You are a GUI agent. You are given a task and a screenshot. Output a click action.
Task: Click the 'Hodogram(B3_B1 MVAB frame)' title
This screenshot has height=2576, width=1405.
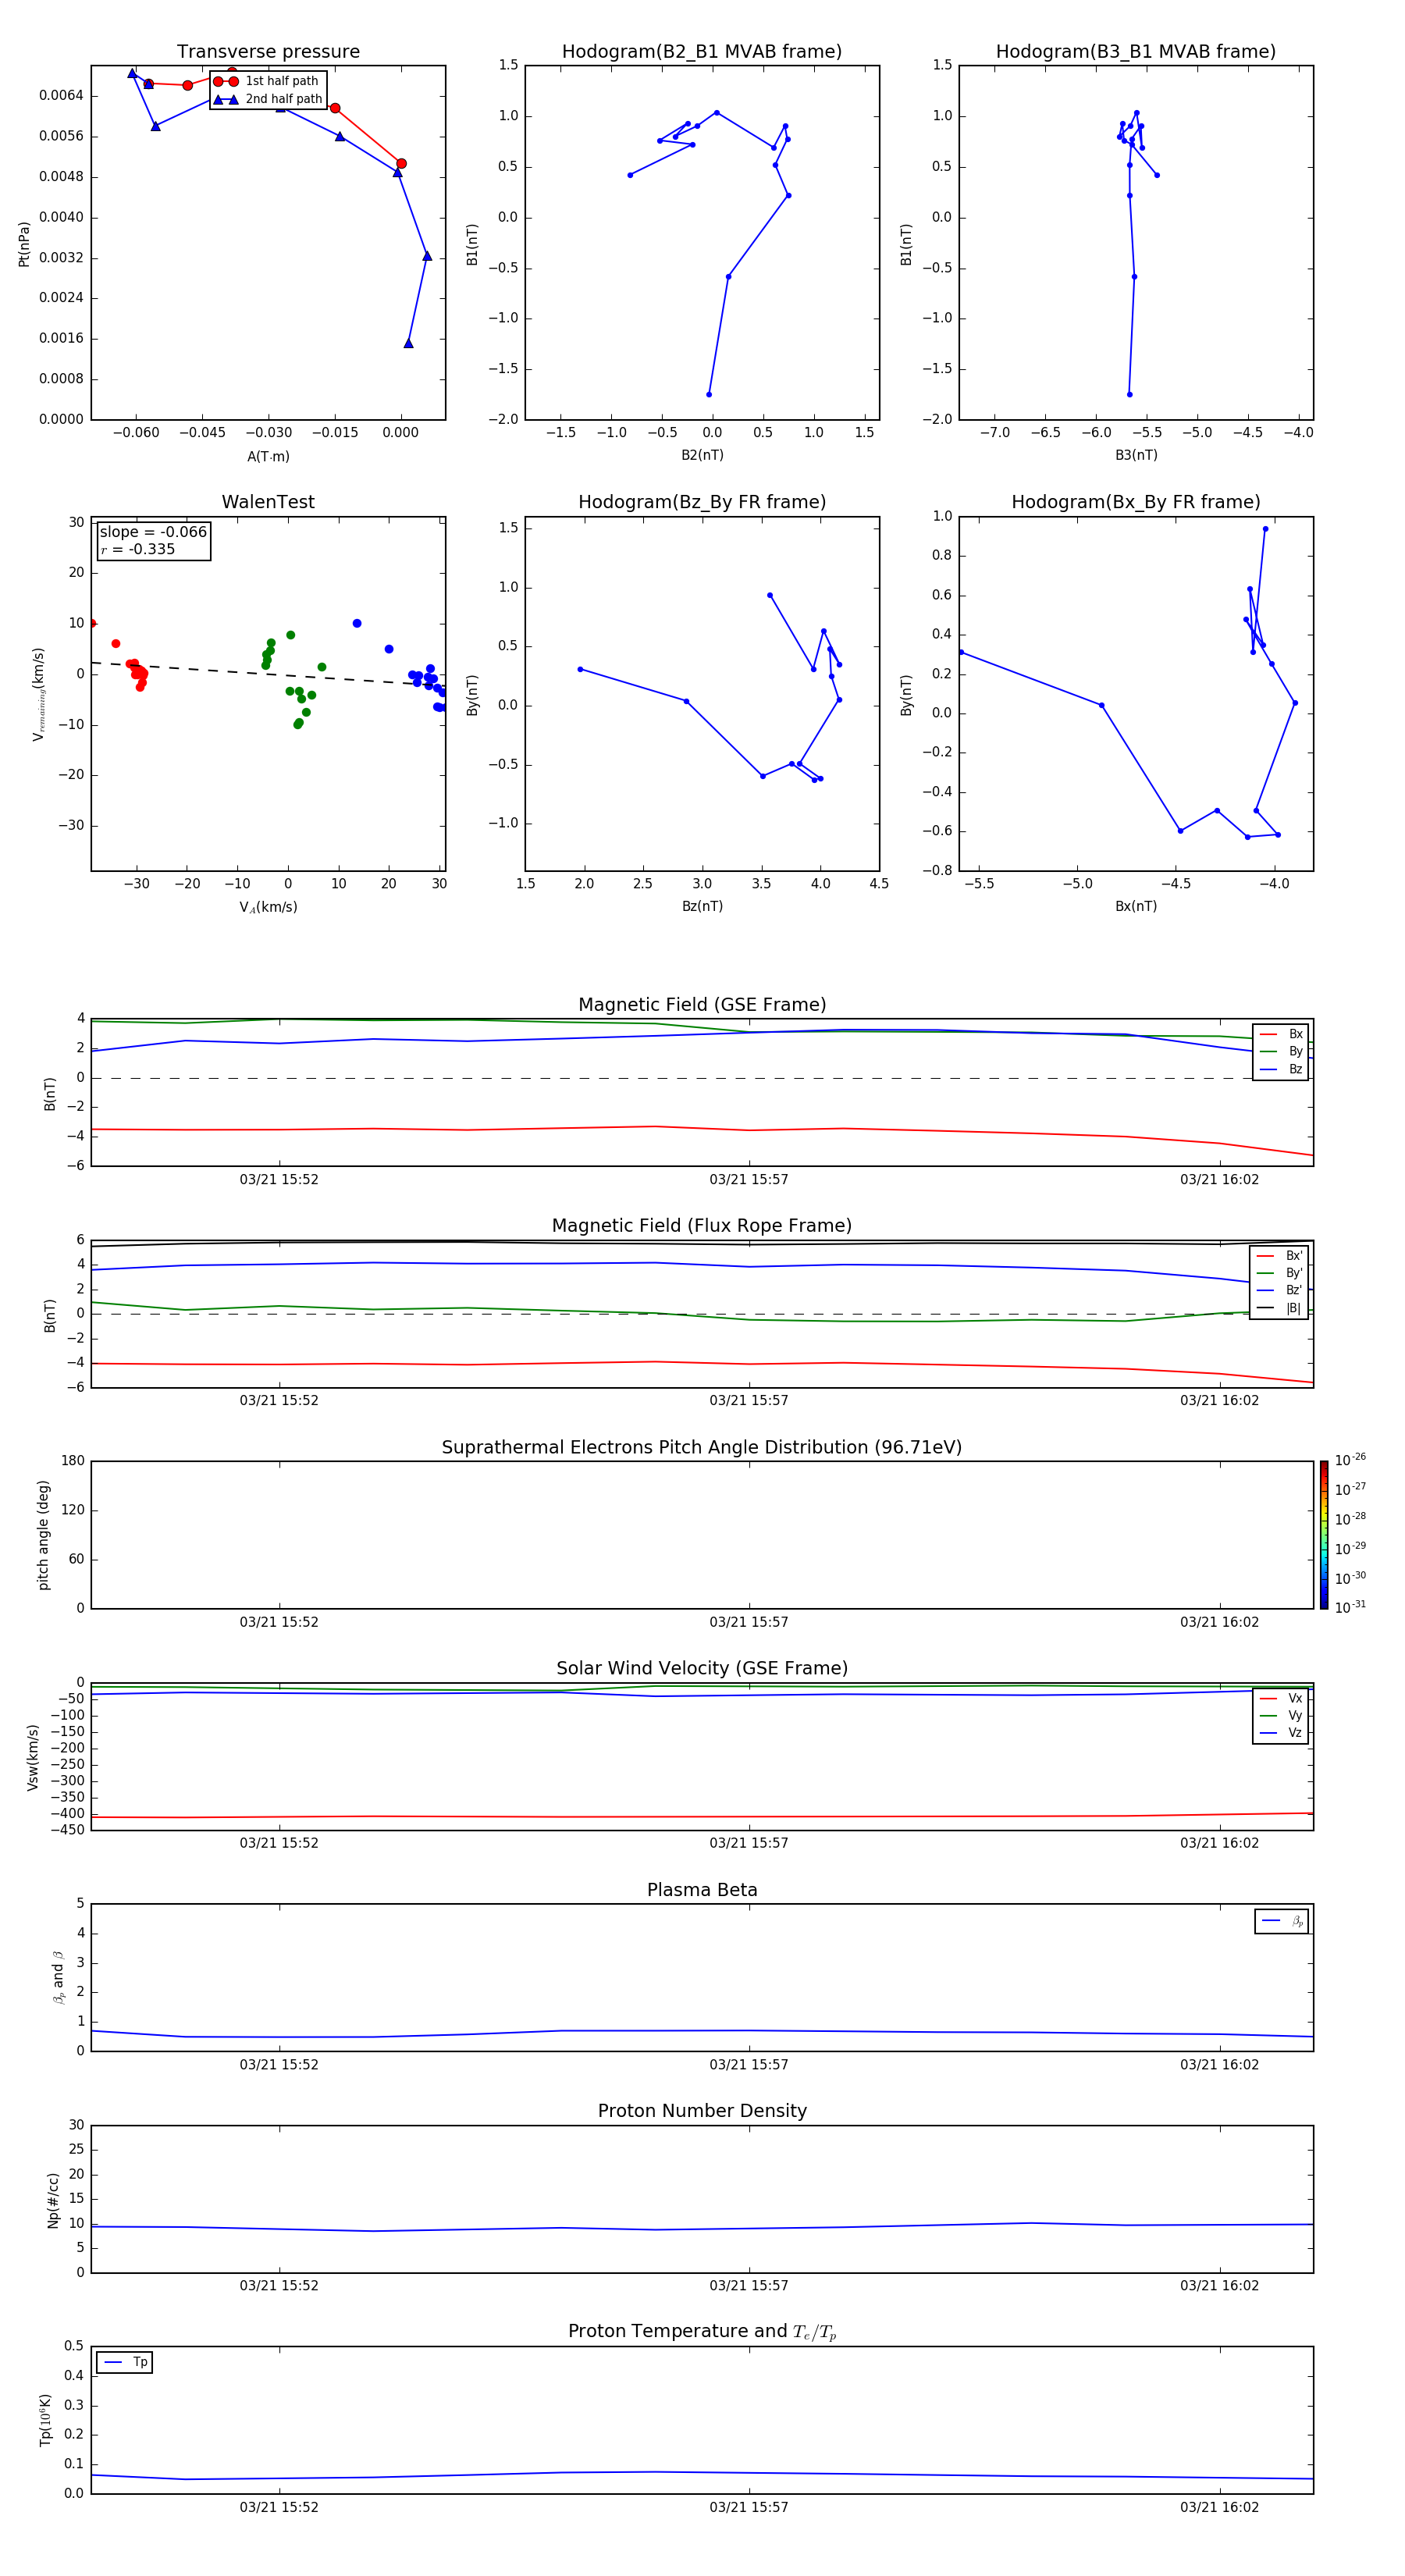click(x=1136, y=52)
